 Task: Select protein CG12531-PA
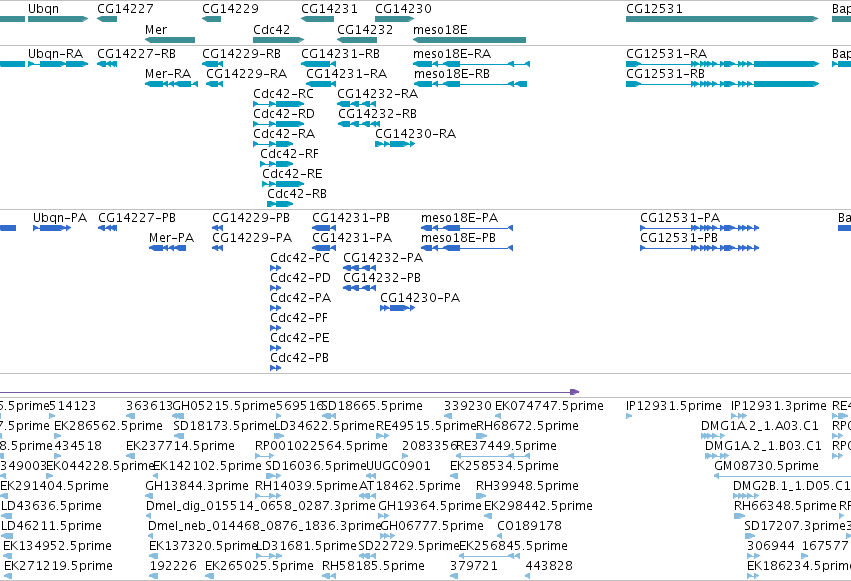680,218
